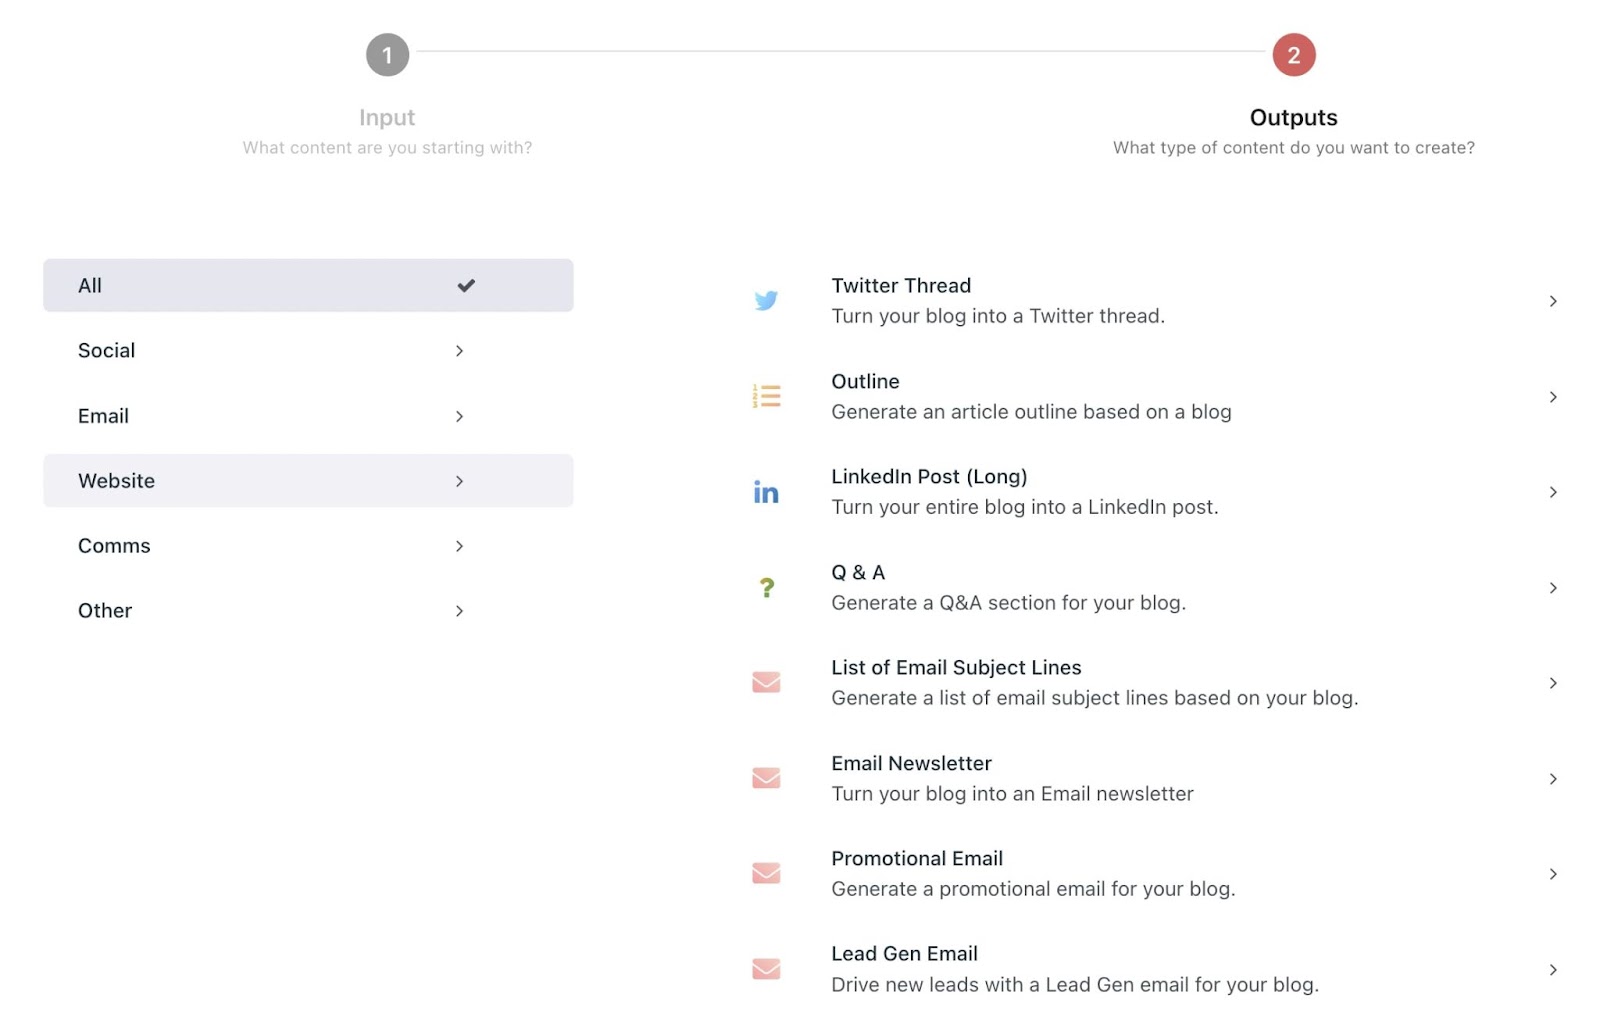This screenshot has width=1600, height=1010.
Task: Select the Comms category
Action: 114,546
